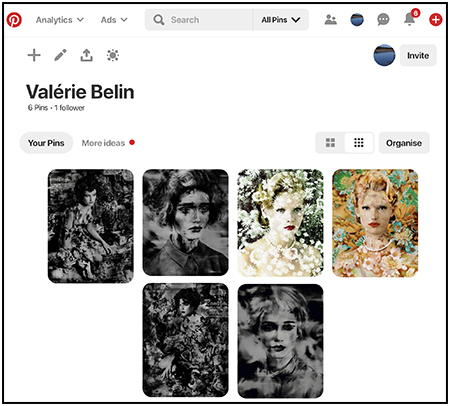Click the red plus create button
Viewport: 450px width, 406px height.
click(436, 20)
